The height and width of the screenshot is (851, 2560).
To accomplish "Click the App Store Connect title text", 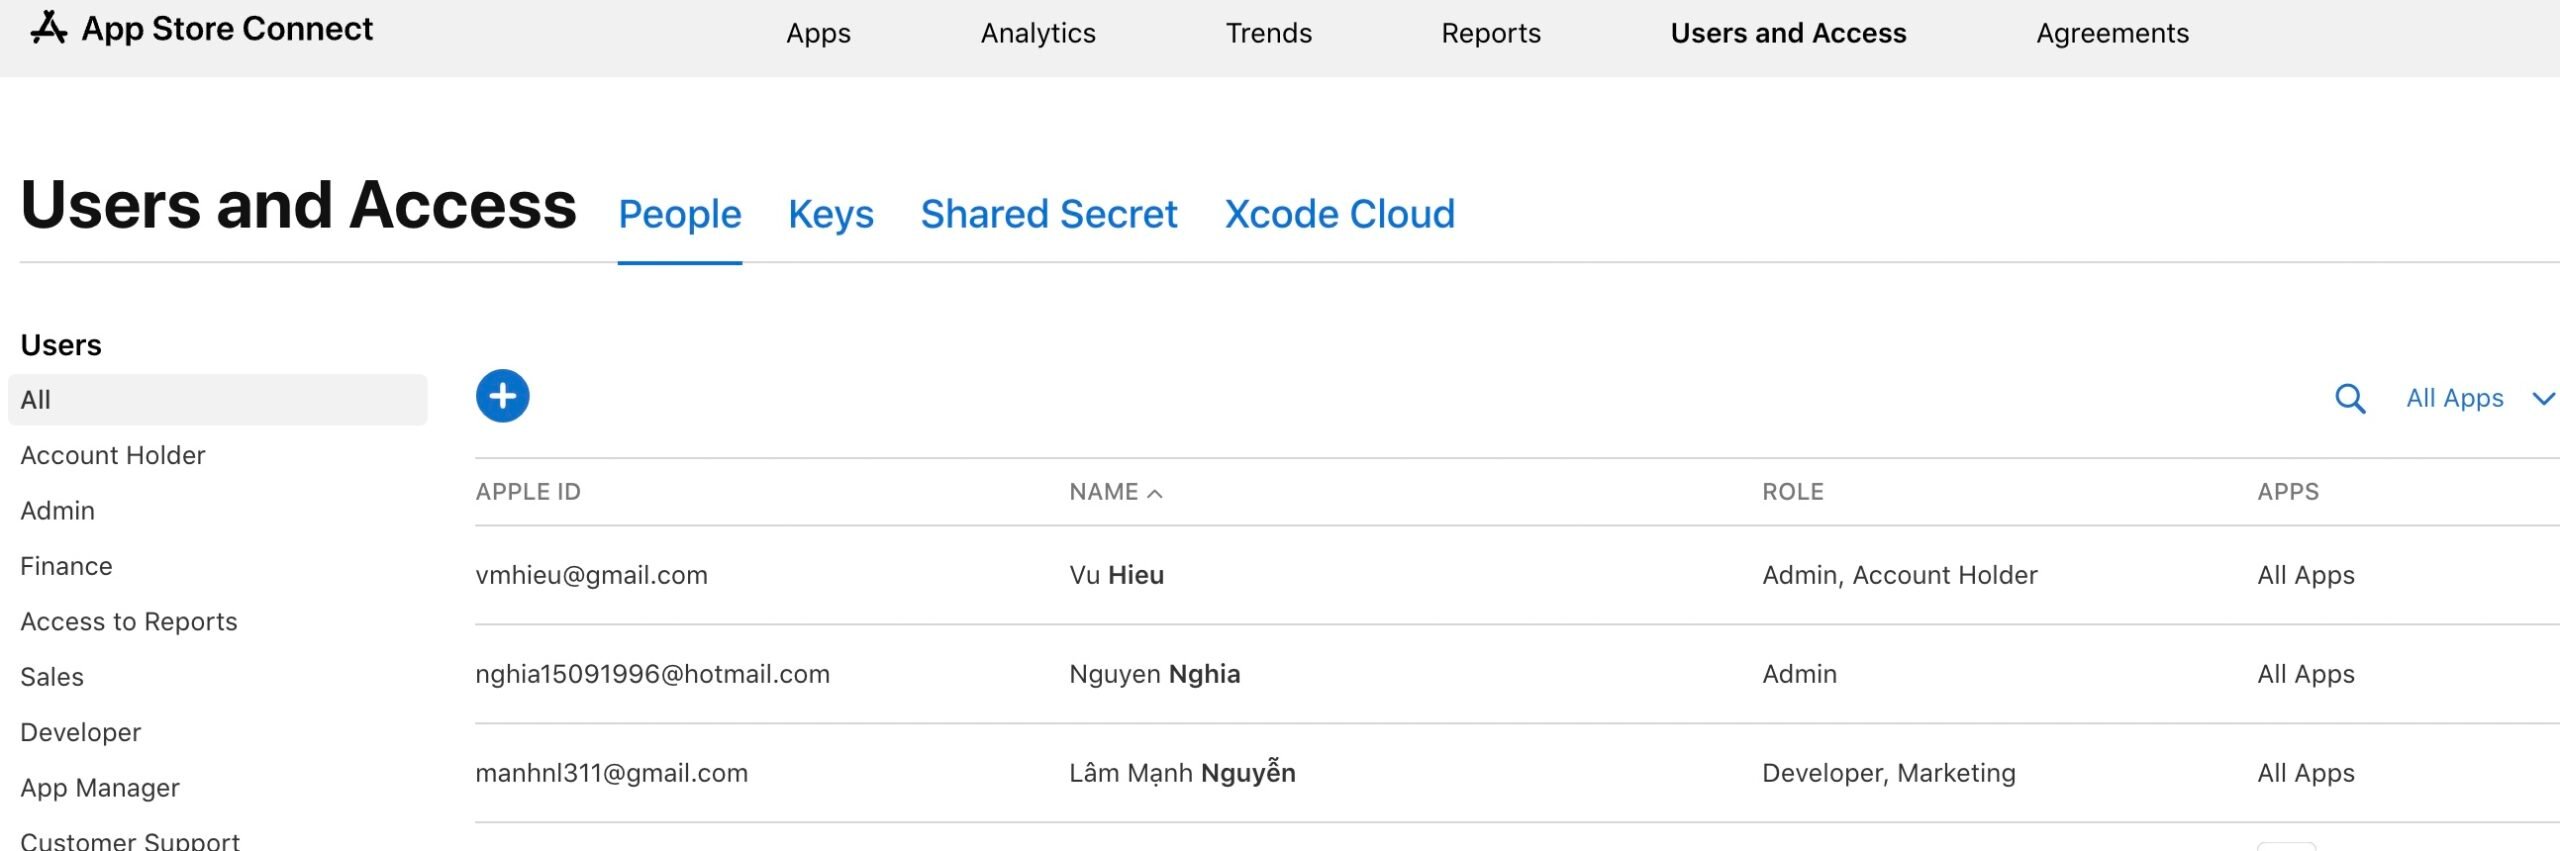I will click(x=227, y=29).
